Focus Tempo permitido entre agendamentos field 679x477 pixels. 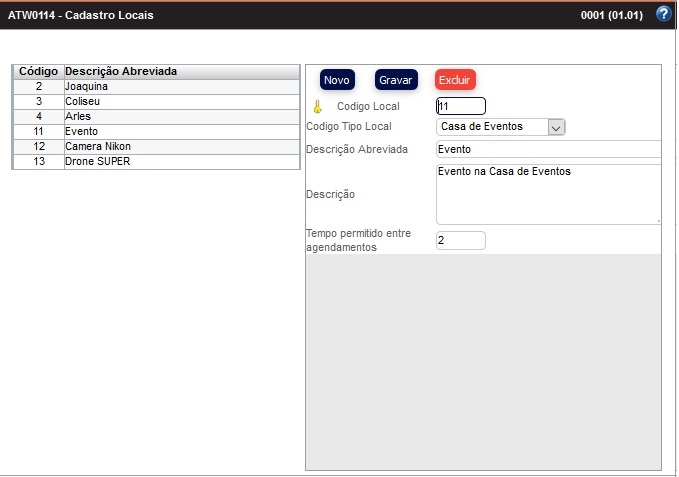pos(461,241)
